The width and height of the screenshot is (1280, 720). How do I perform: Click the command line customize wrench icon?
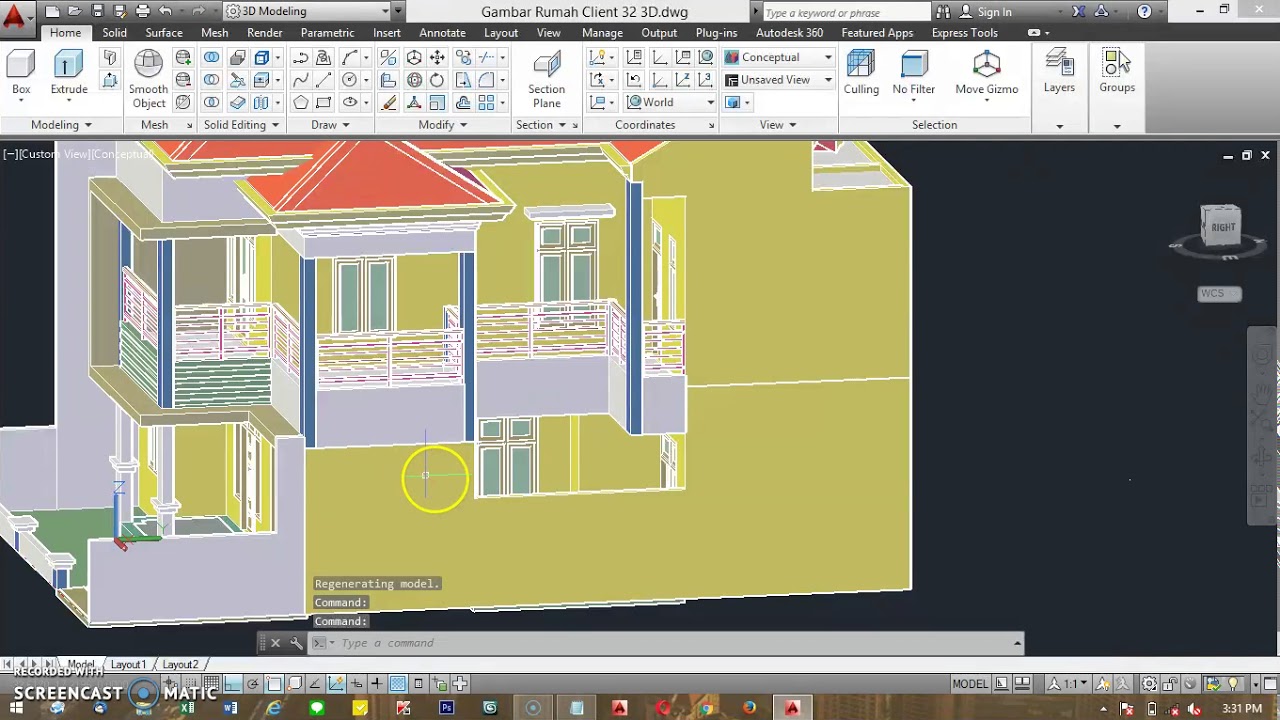pos(297,643)
